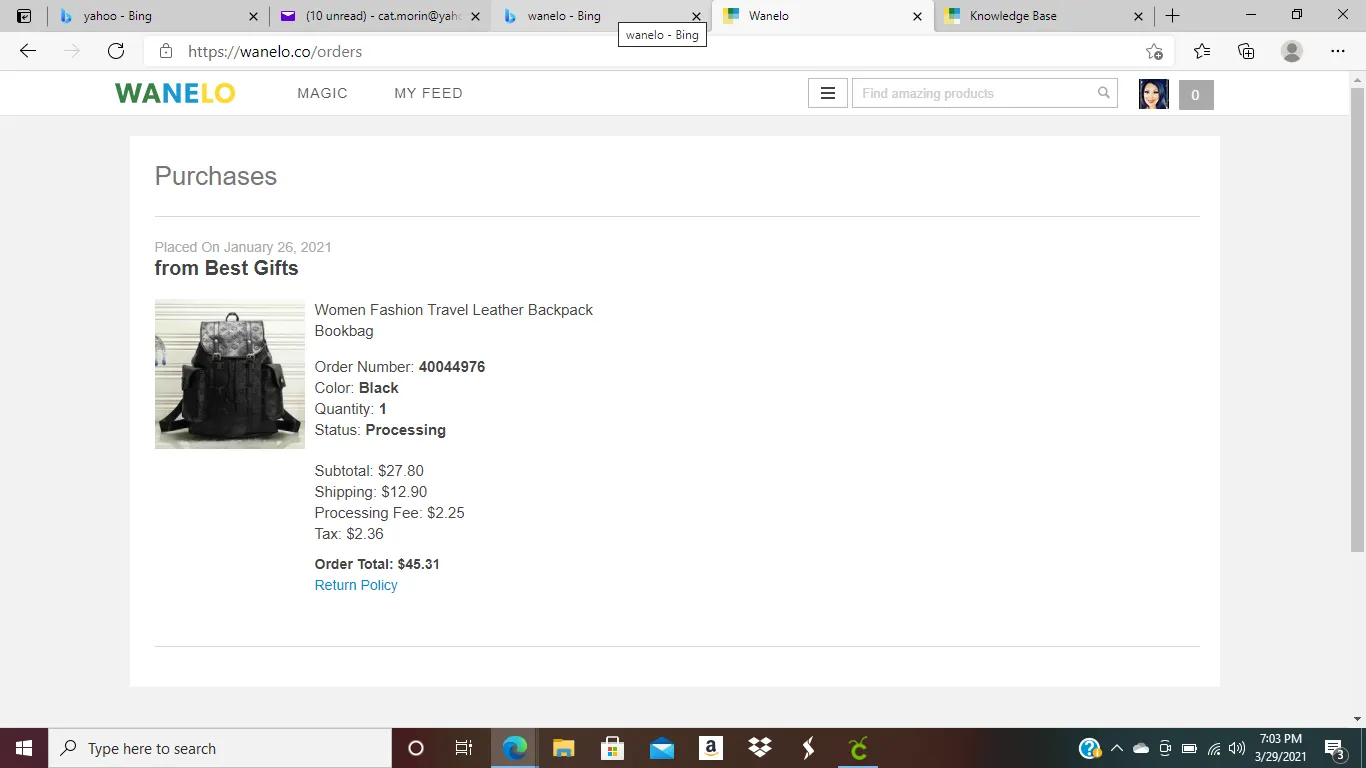Screen dimensions: 1366x768
Task: Switch to the Knowledge Base tab
Action: coord(1040,16)
